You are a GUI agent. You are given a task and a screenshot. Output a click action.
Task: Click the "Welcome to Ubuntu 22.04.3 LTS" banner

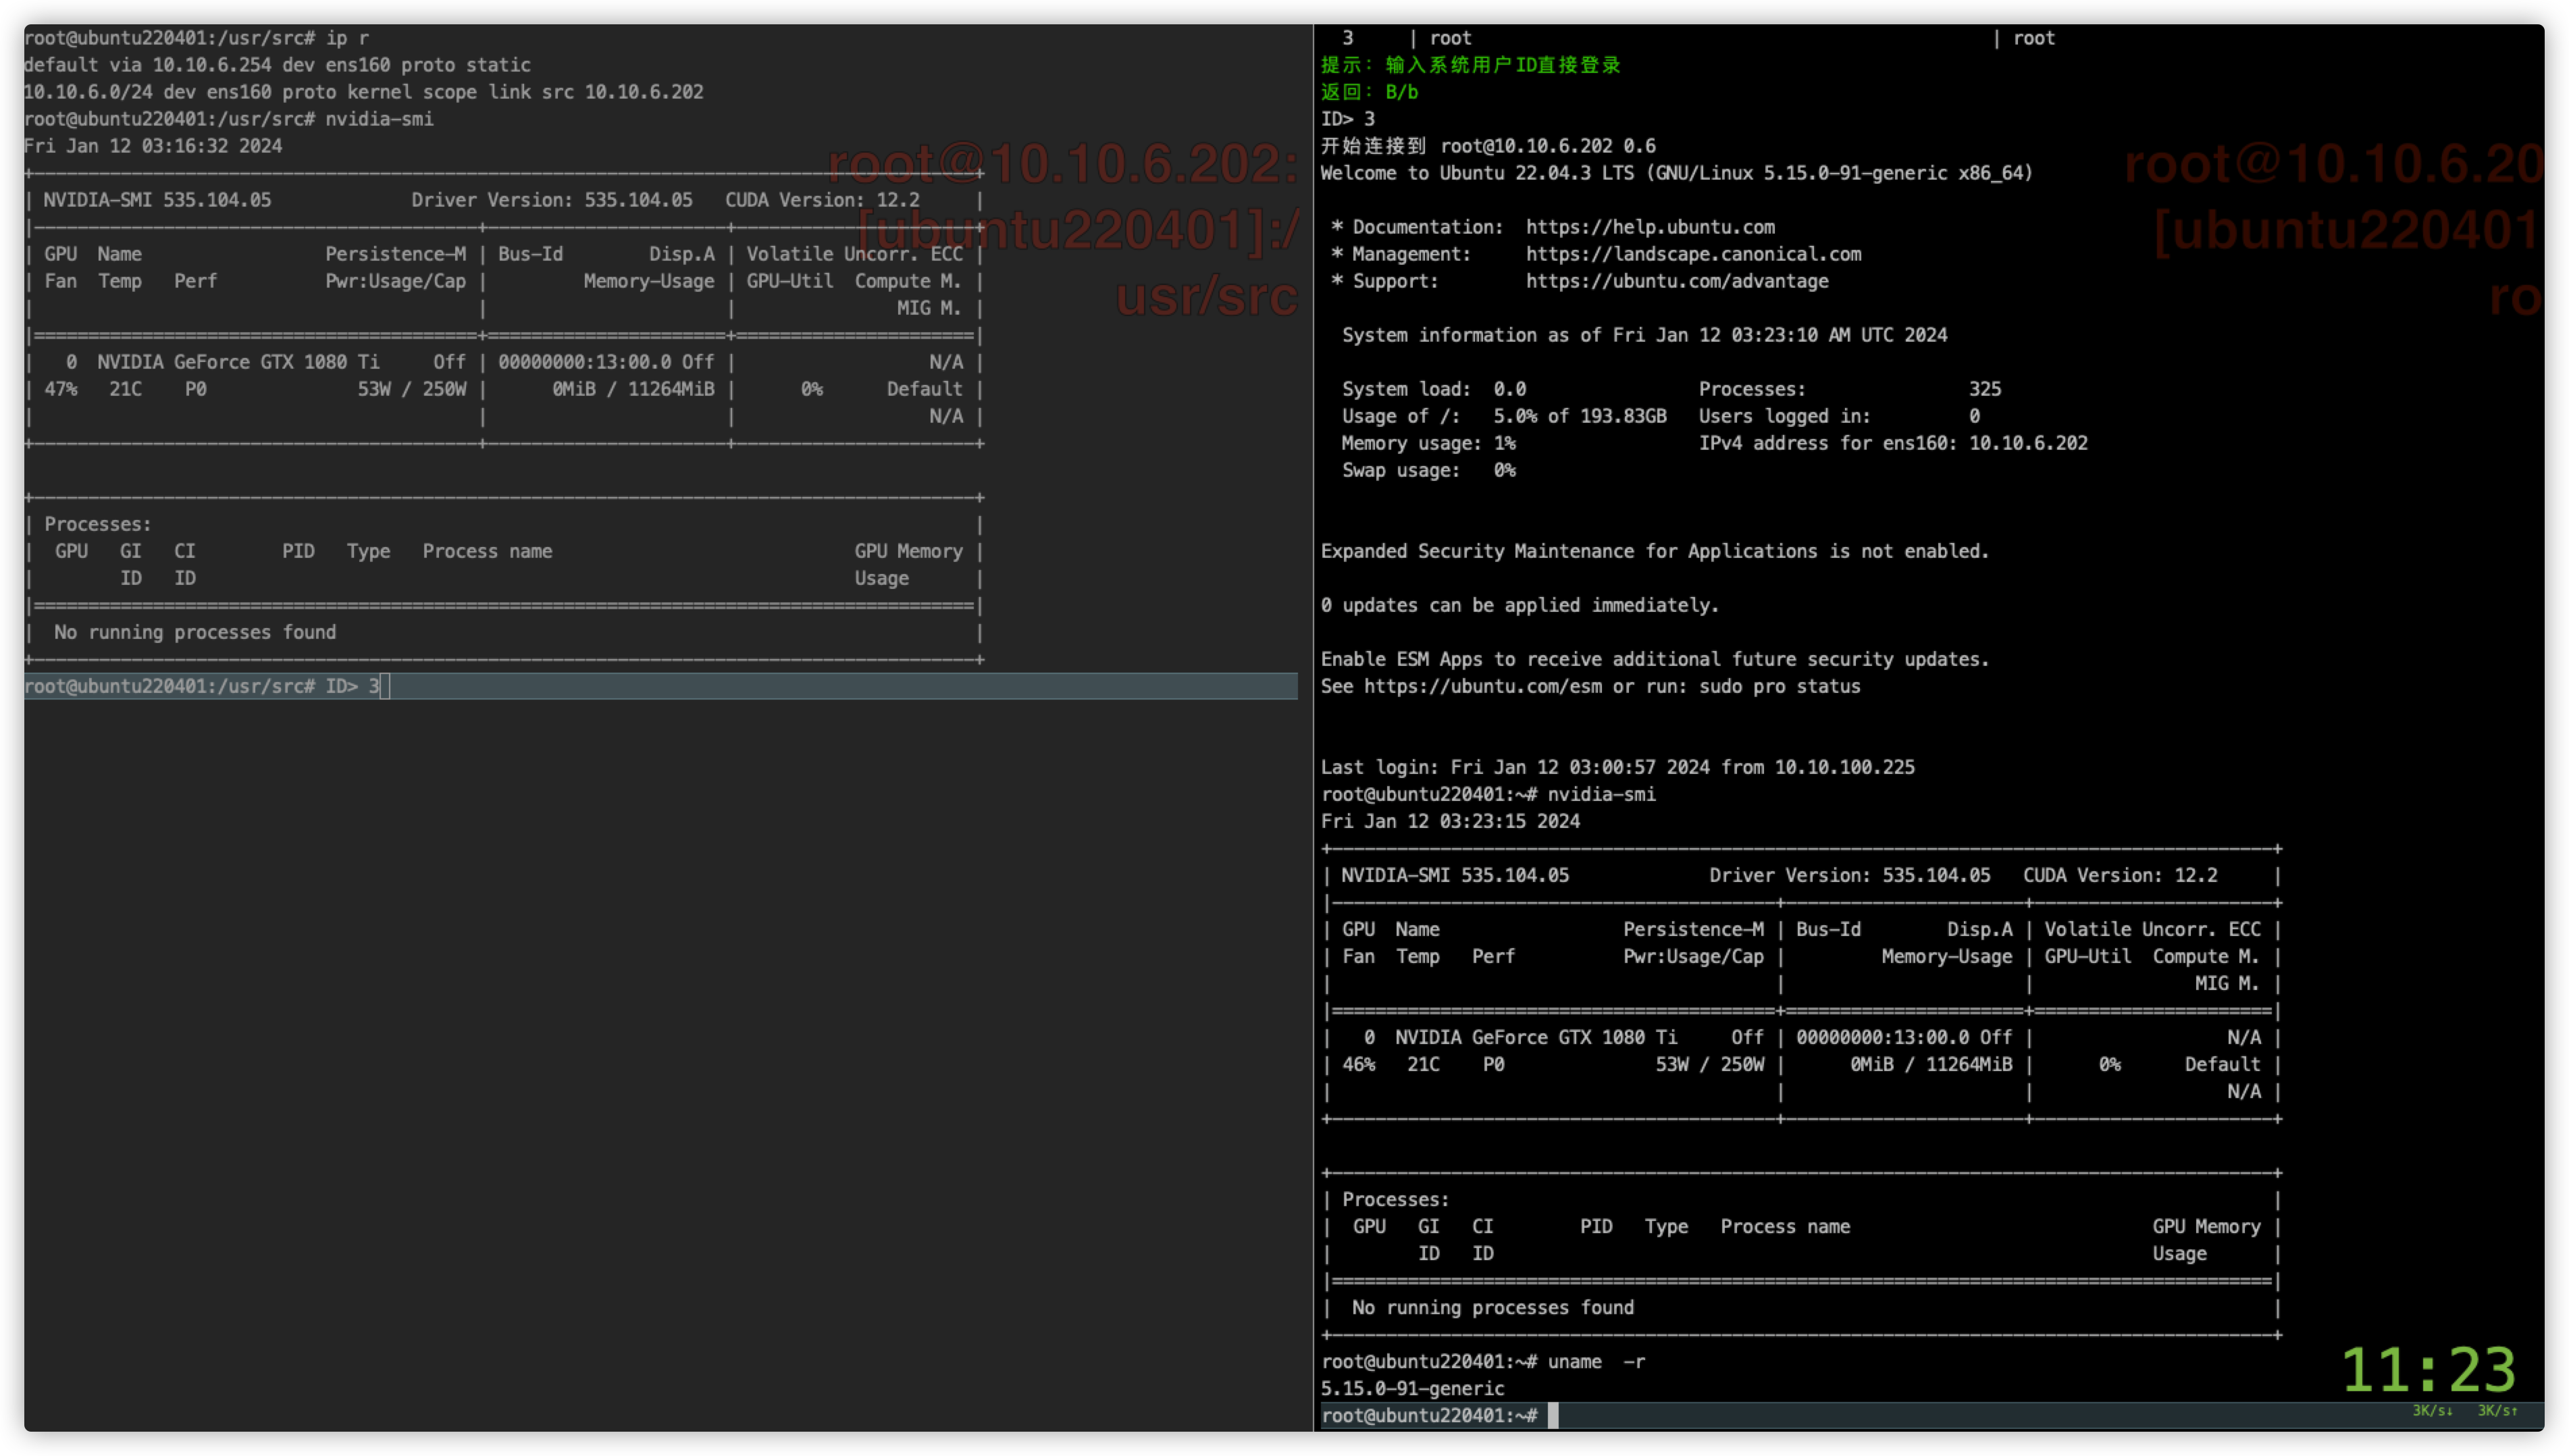[x=1676, y=173]
